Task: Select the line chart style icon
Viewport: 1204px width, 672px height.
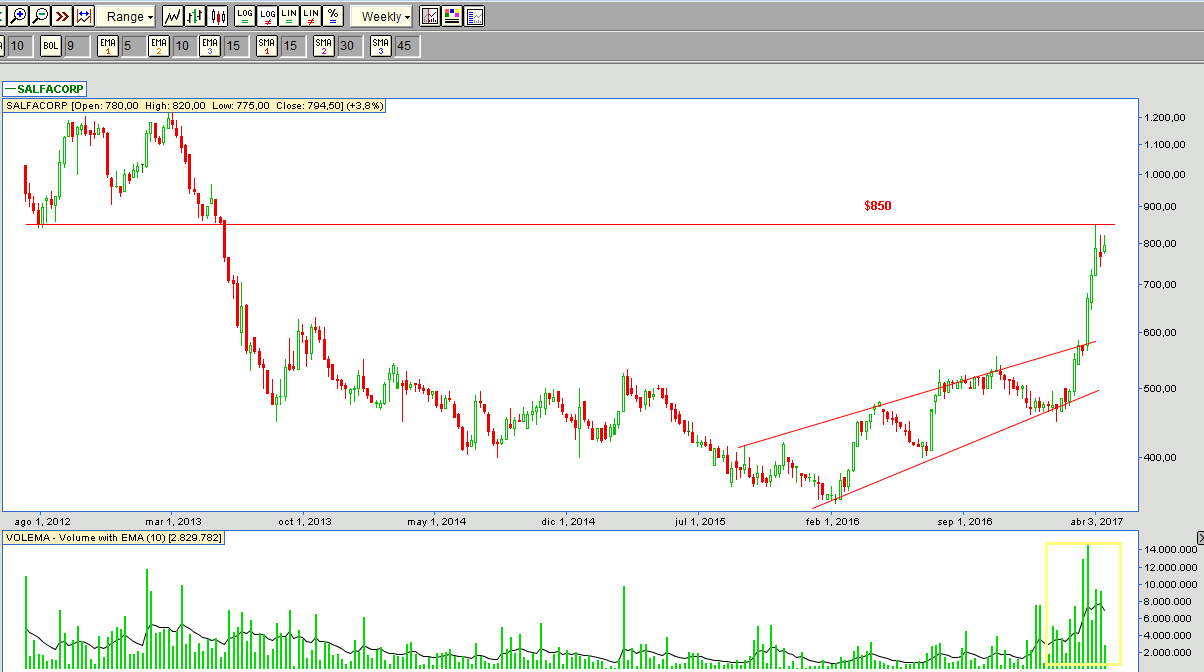Action: 173,16
